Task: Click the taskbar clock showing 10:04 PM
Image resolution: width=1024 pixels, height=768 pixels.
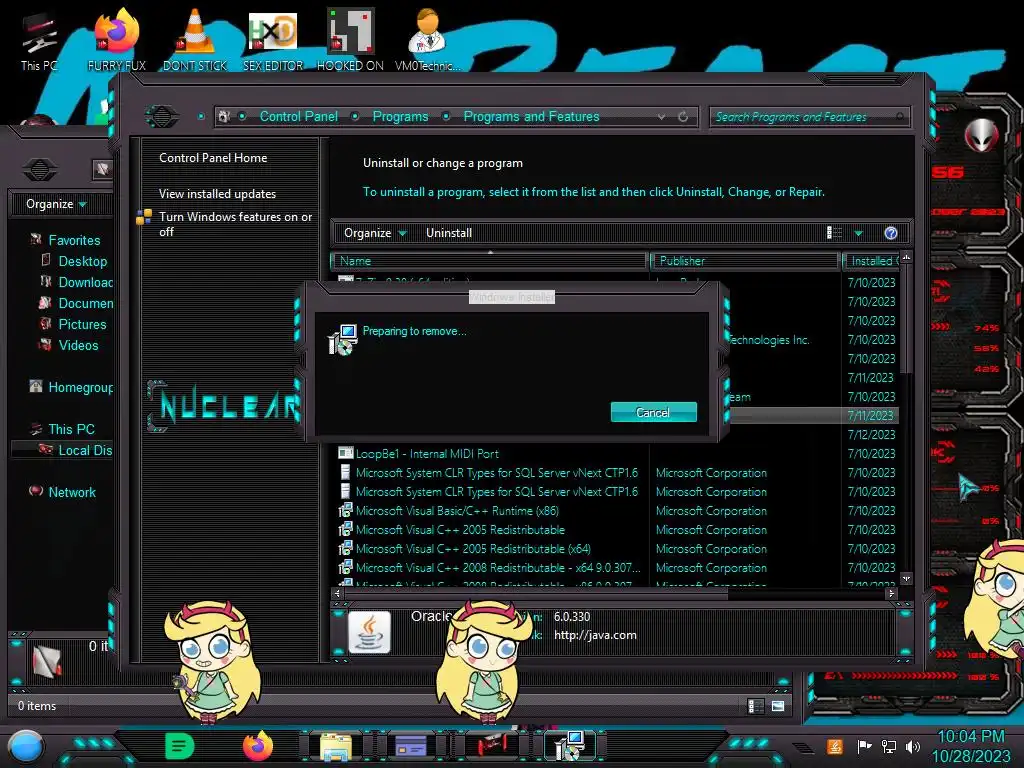Action: tap(970, 746)
